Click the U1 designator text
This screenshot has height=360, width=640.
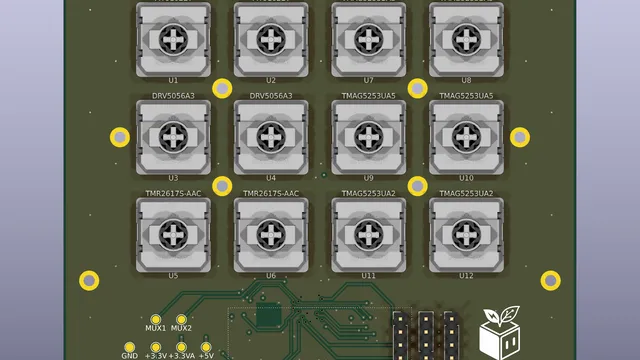click(173, 80)
